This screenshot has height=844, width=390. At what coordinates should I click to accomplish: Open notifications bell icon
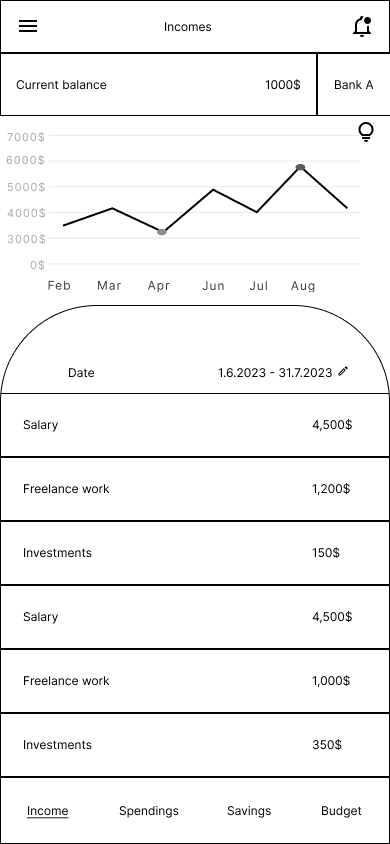pyautogui.click(x=363, y=26)
